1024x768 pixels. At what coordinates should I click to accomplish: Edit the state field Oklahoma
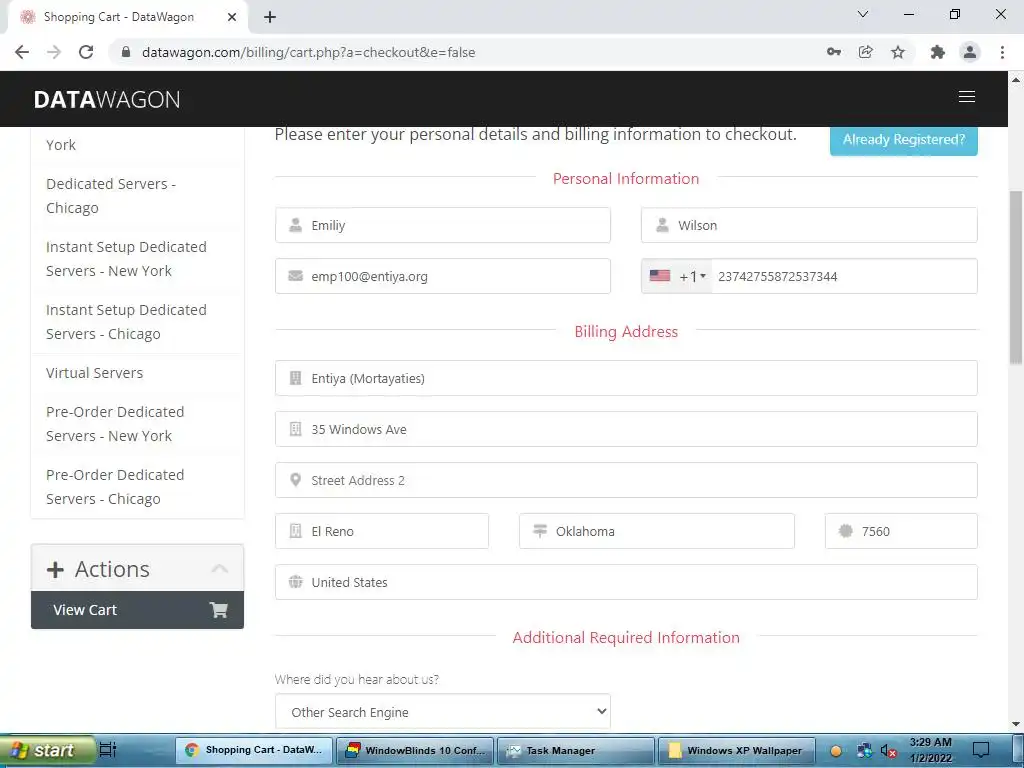[657, 531]
